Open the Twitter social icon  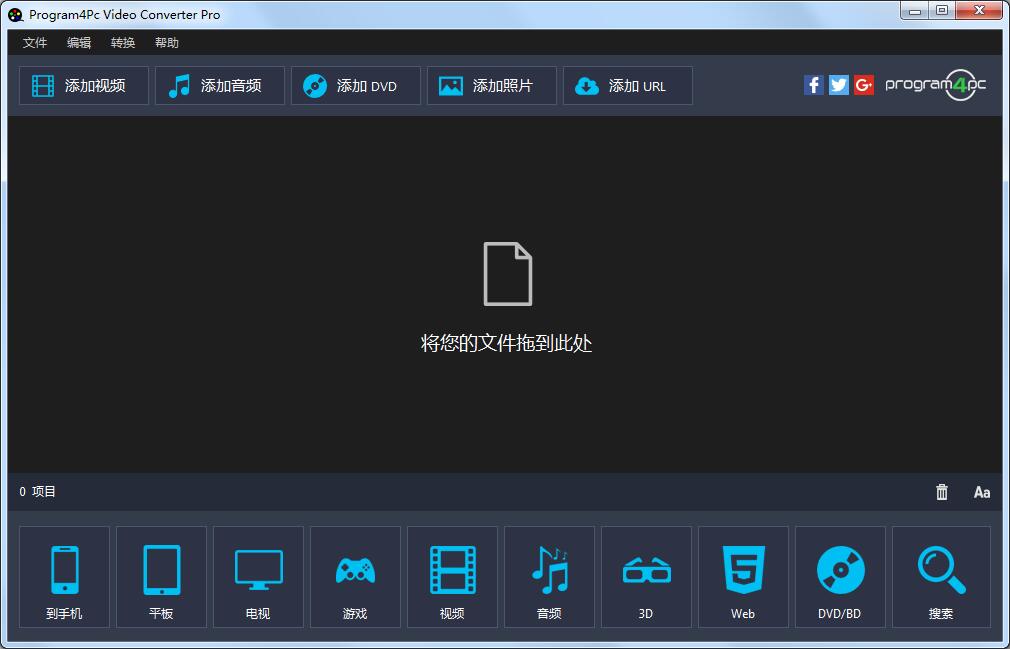[x=839, y=85]
